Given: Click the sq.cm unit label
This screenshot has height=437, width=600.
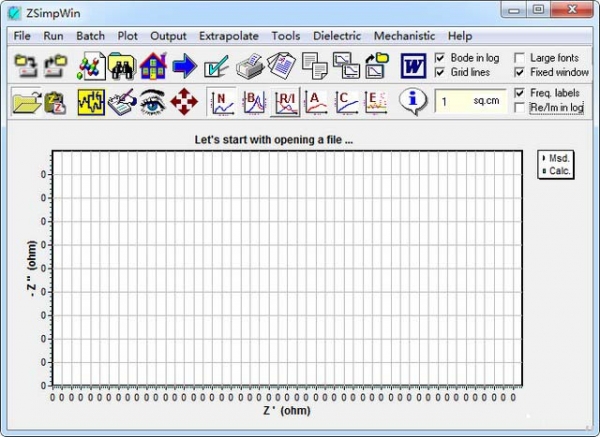Looking at the screenshot, I should [486, 101].
